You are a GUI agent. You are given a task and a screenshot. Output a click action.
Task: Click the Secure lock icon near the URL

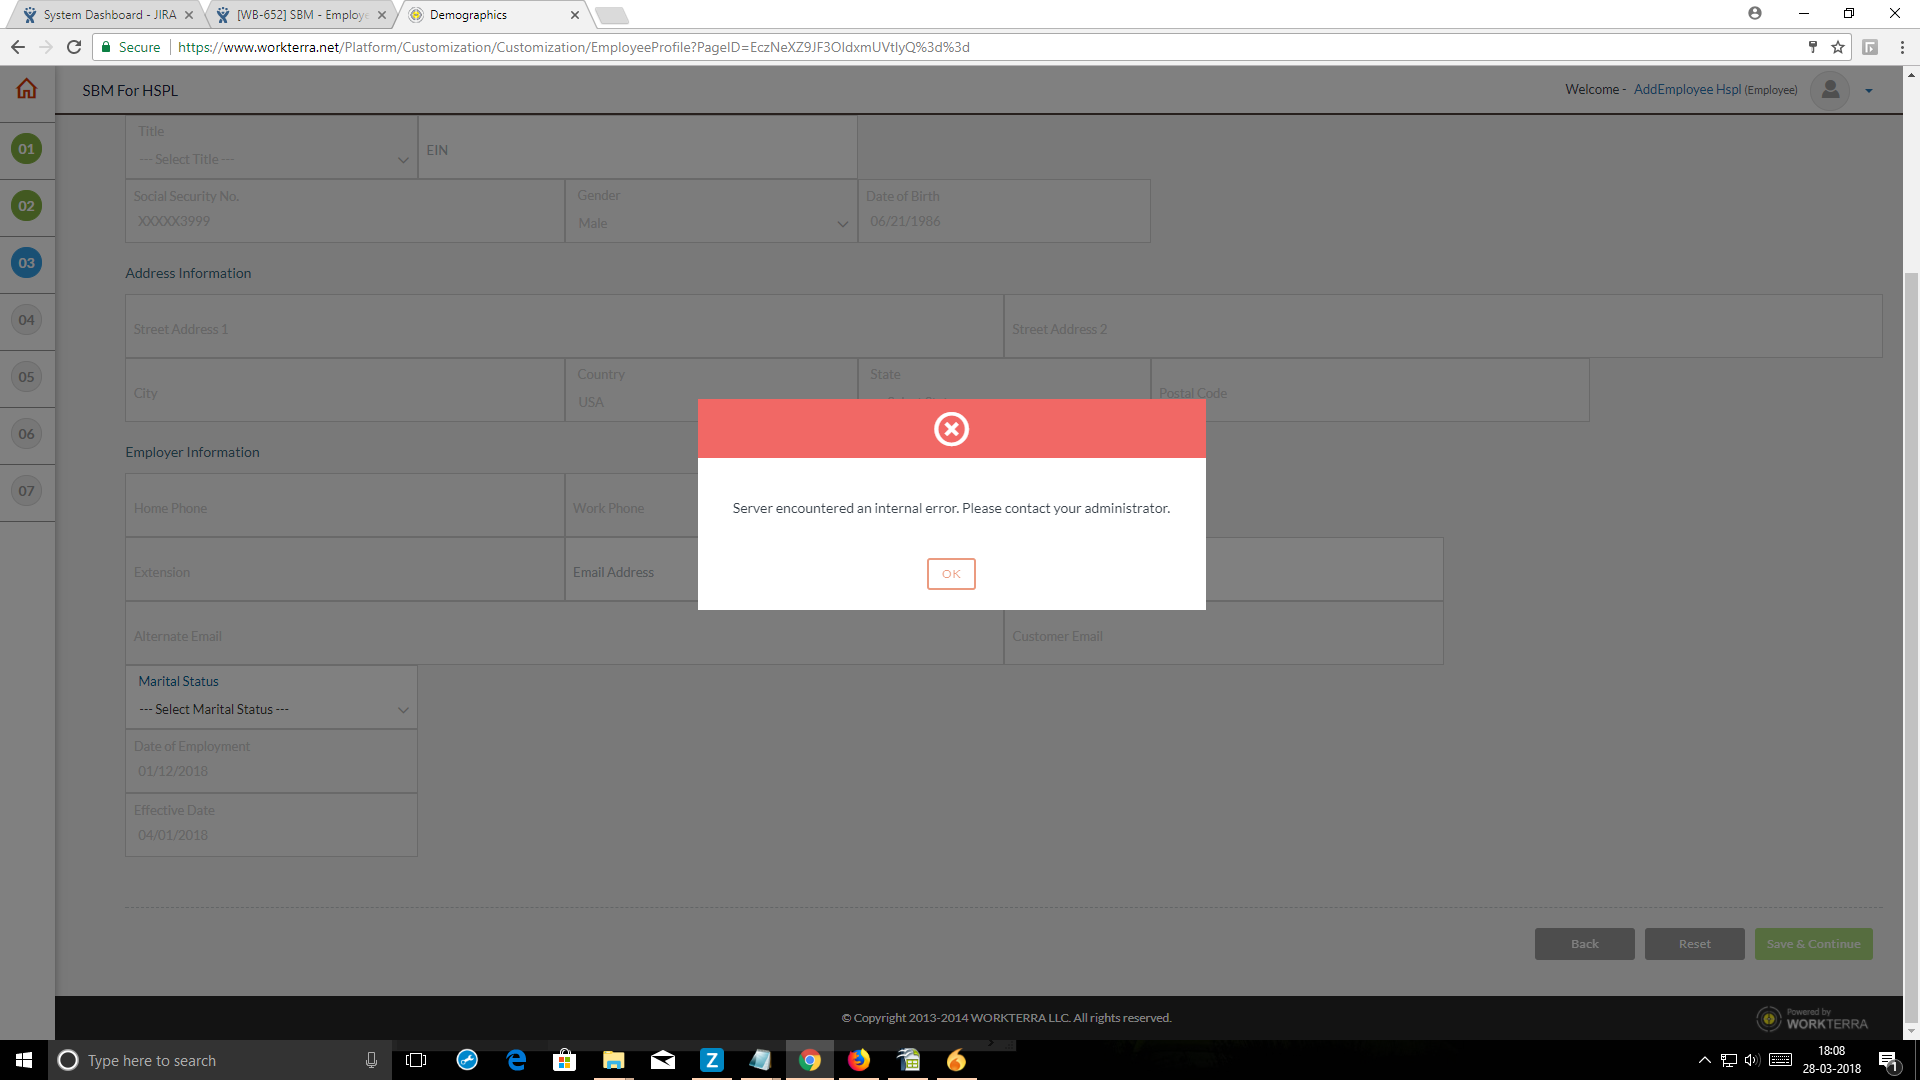point(106,47)
